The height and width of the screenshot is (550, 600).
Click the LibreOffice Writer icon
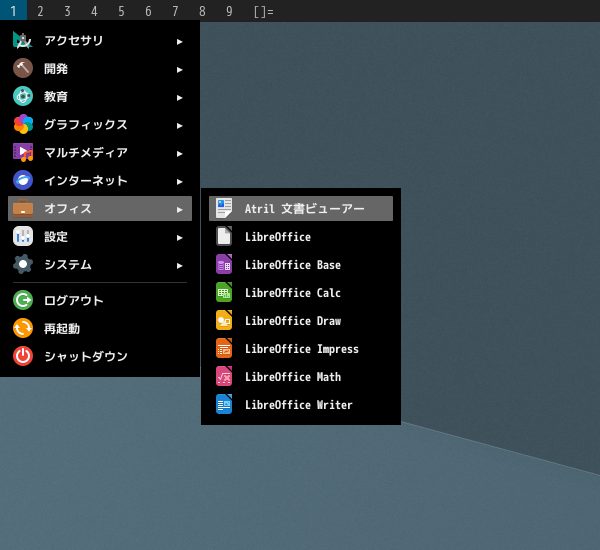click(x=224, y=404)
